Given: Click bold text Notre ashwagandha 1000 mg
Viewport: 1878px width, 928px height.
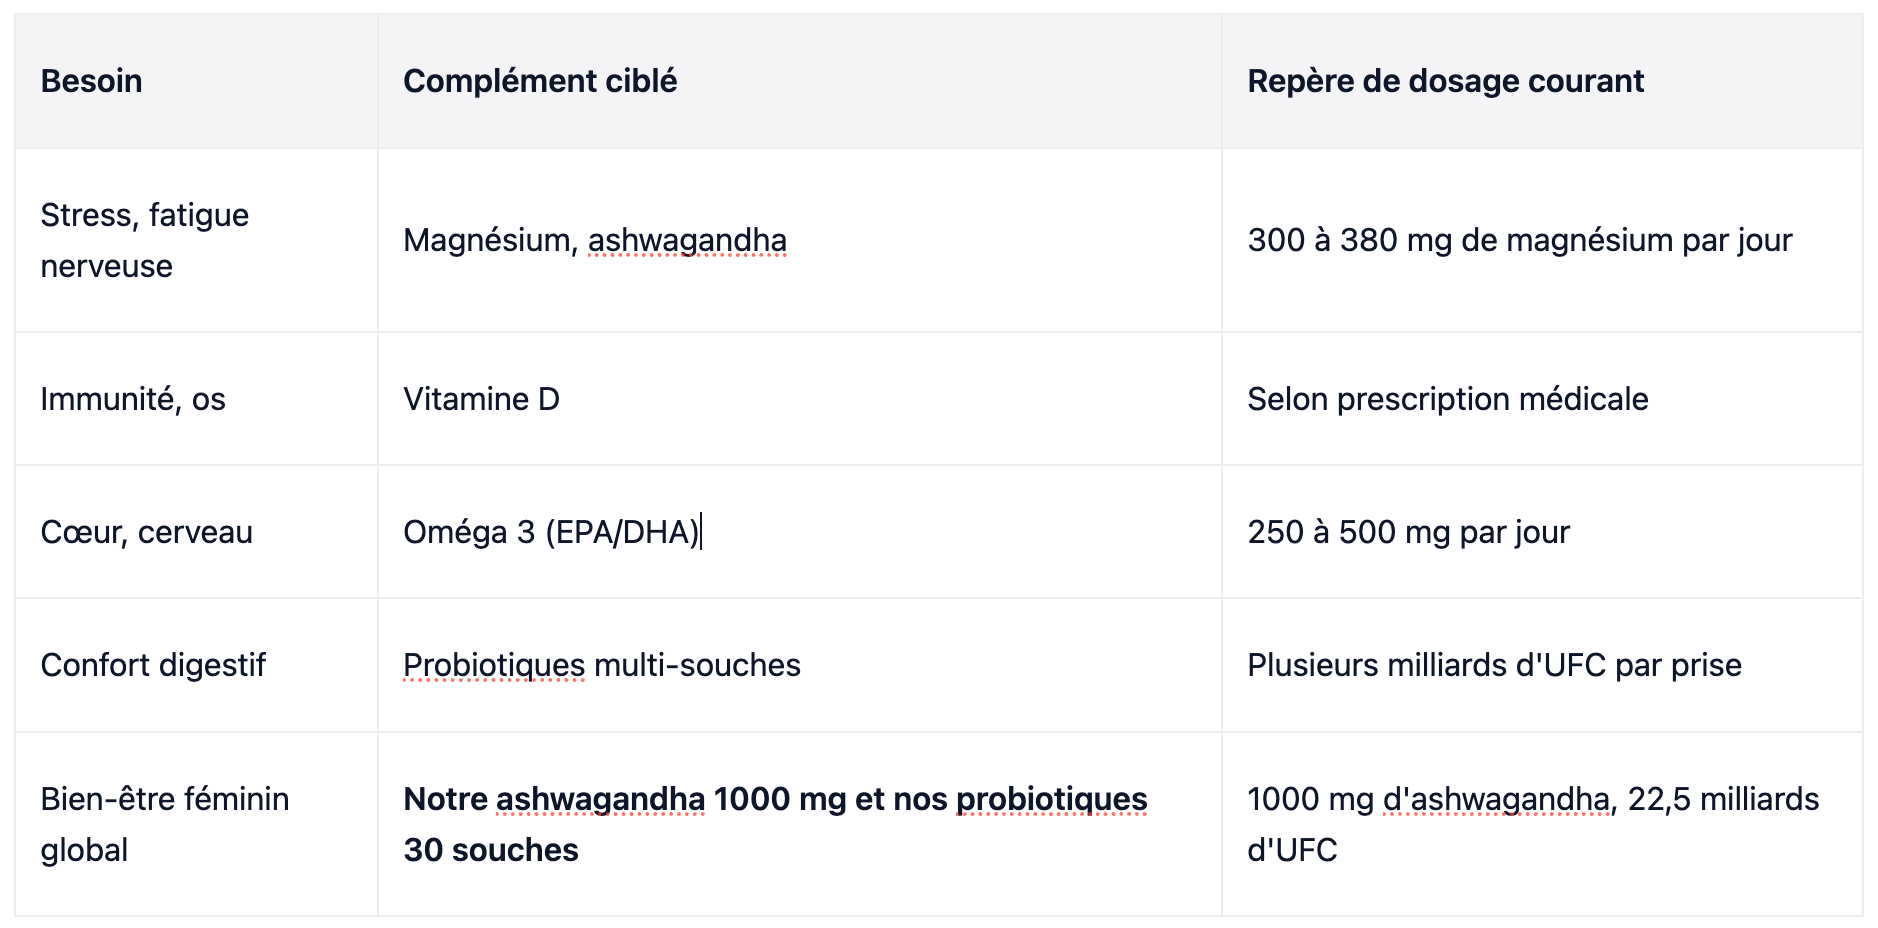Looking at the screenshot, I should pyautogui.click(x=625, y=799).
